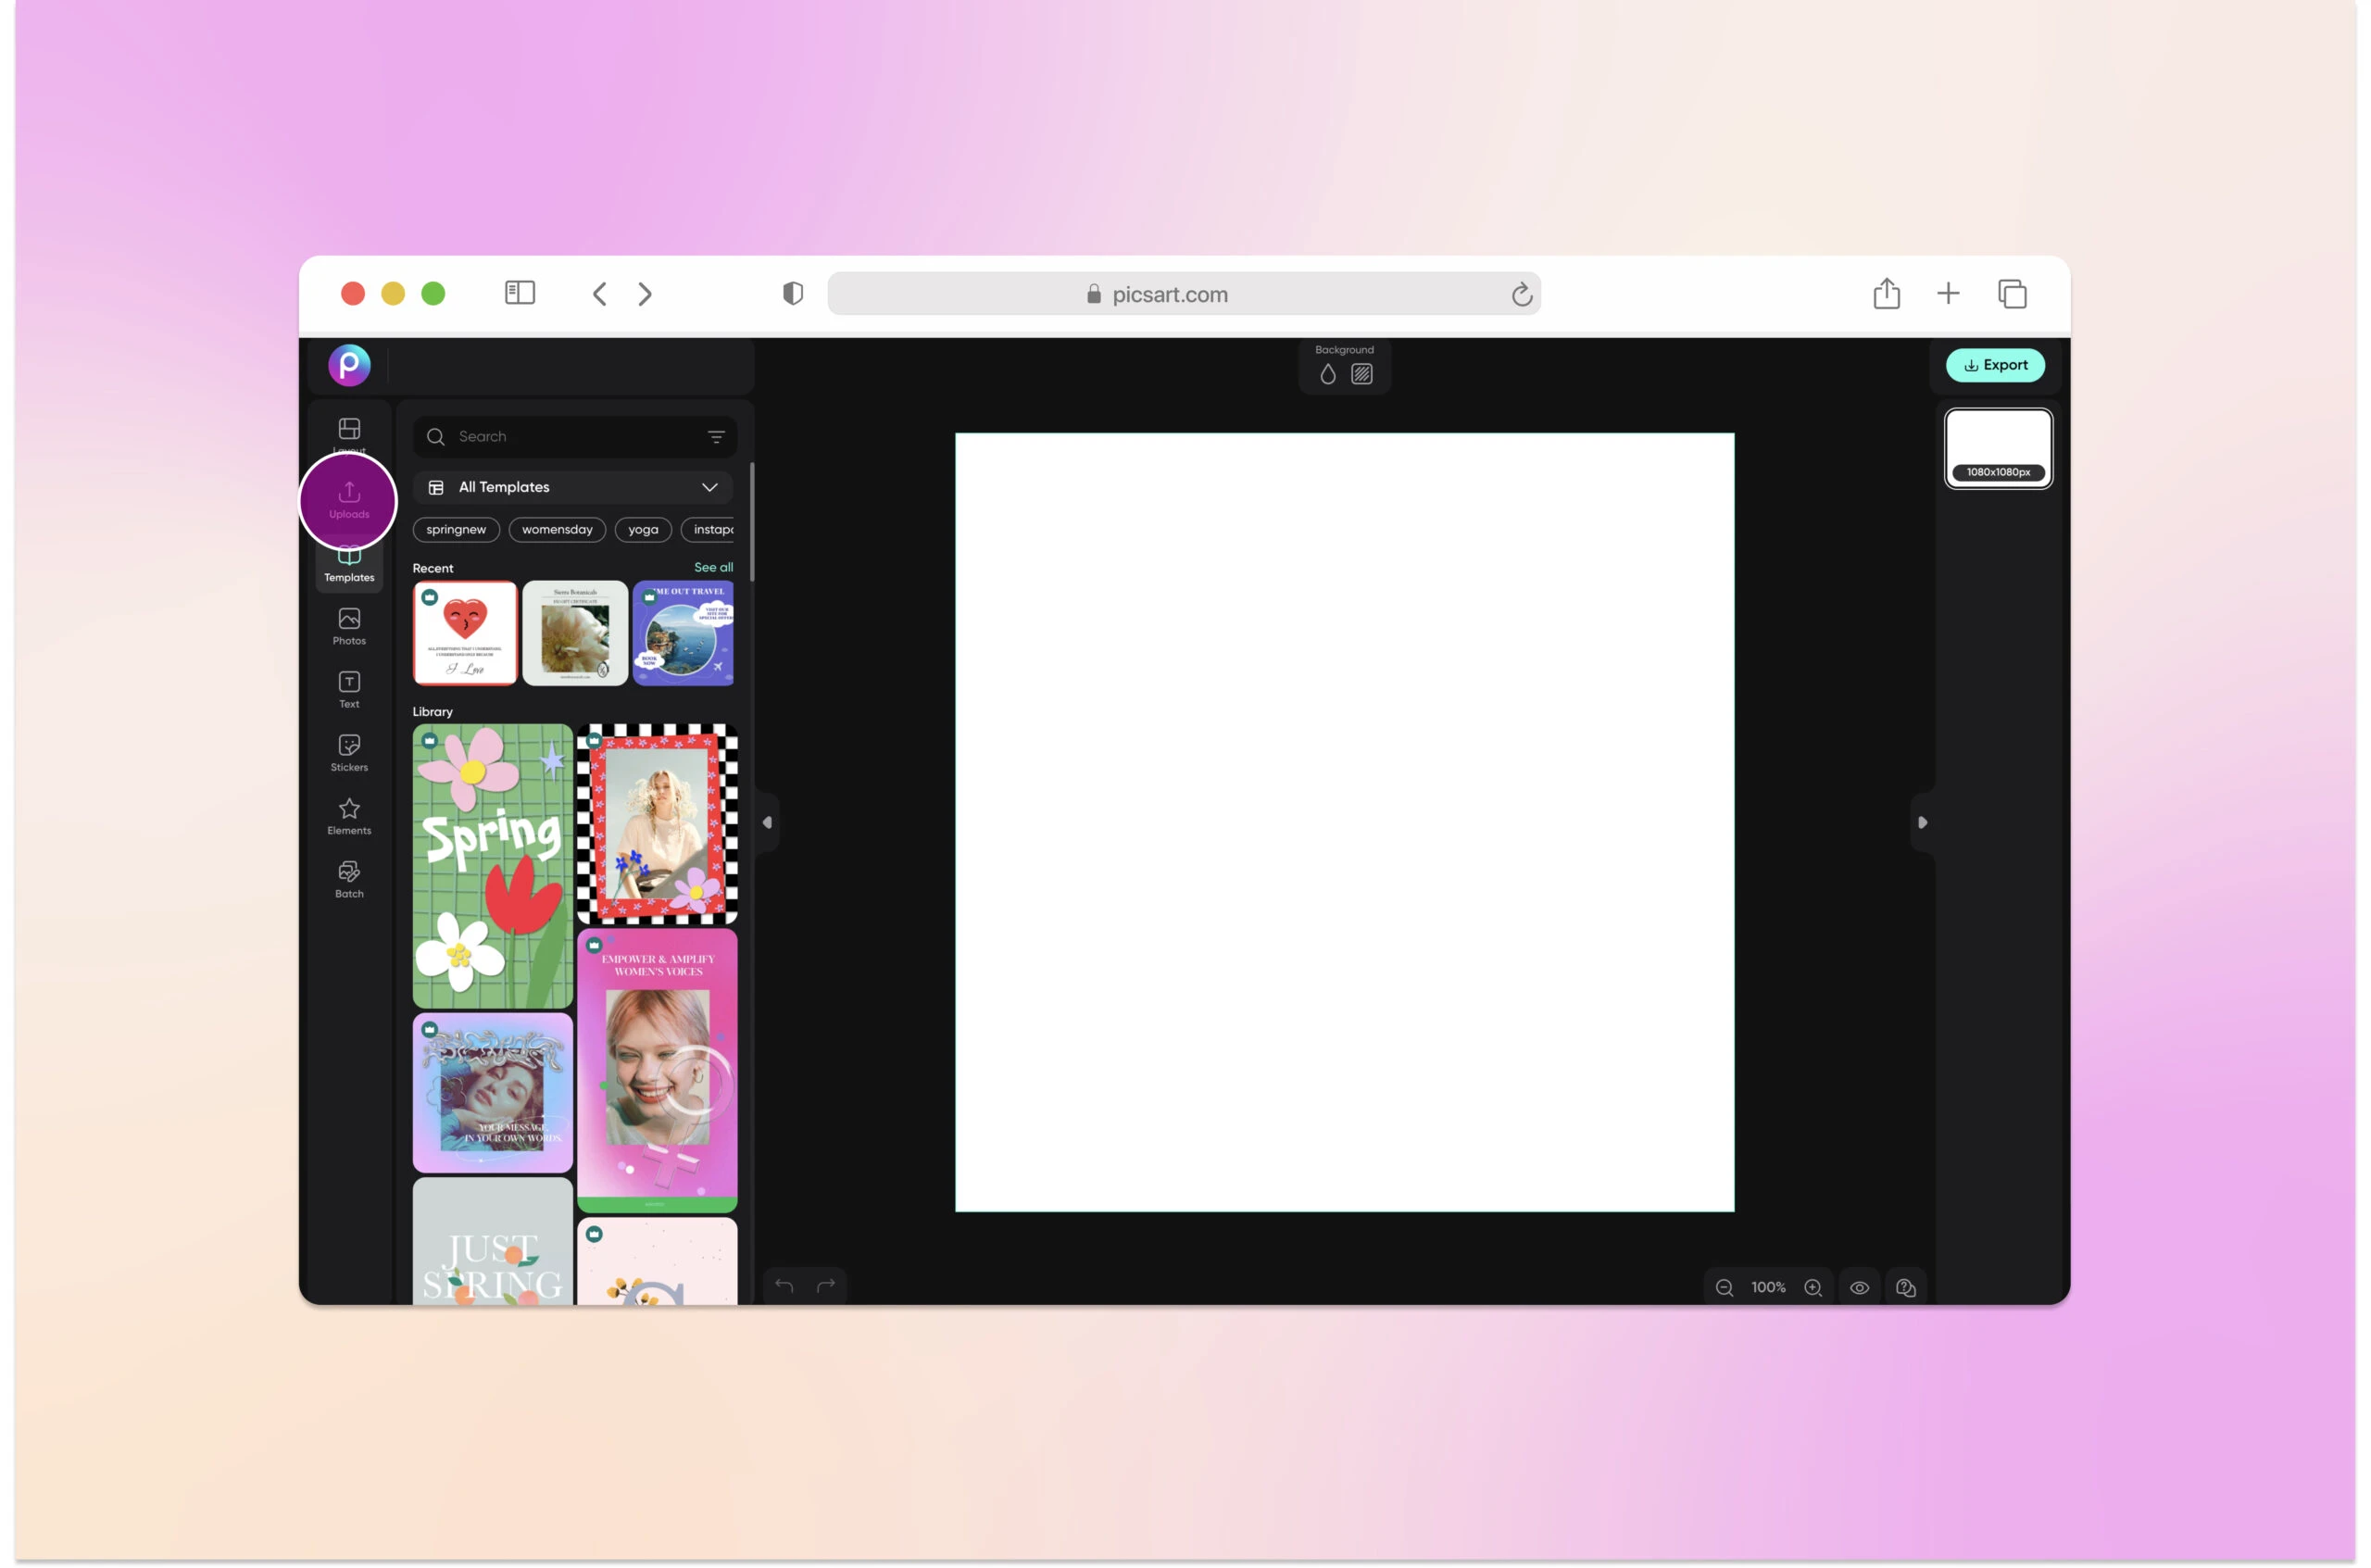Select the womensday tag filter
Viewport: 2371px width, 1568px height.
coord(557,529)
